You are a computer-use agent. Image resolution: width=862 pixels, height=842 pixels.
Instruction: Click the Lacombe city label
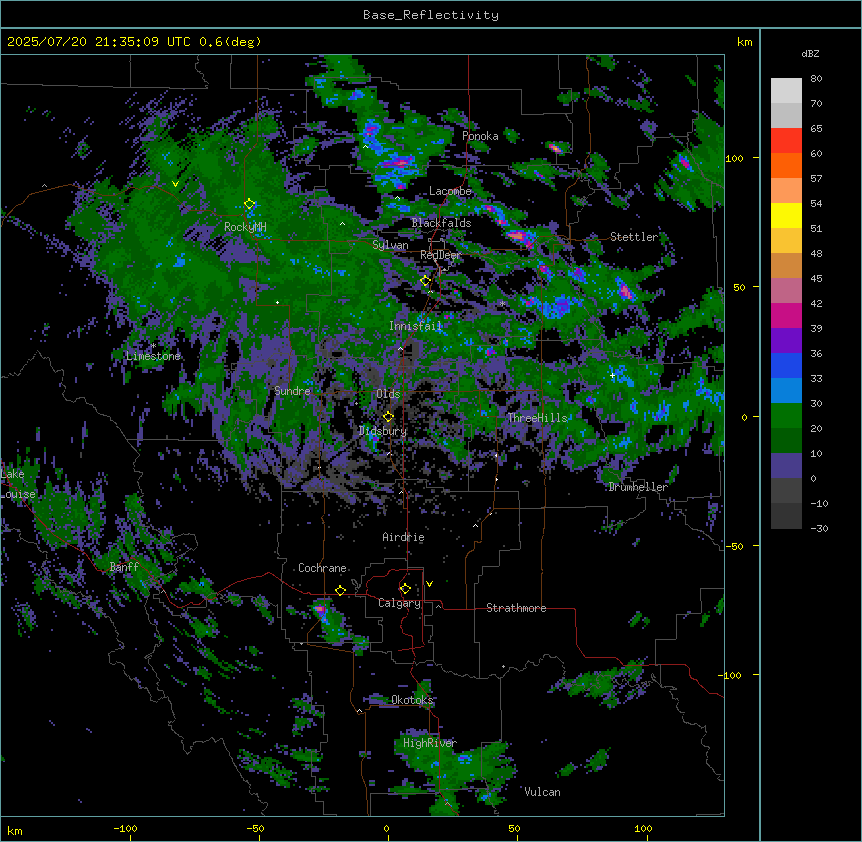(x=450, y=191)
